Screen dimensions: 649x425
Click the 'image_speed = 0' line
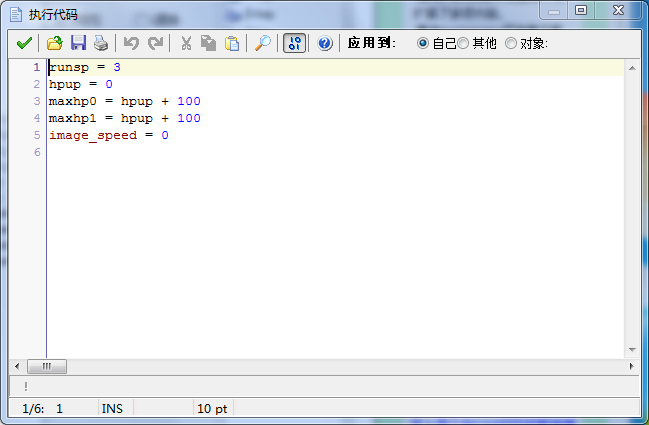(x=108, y=135)
